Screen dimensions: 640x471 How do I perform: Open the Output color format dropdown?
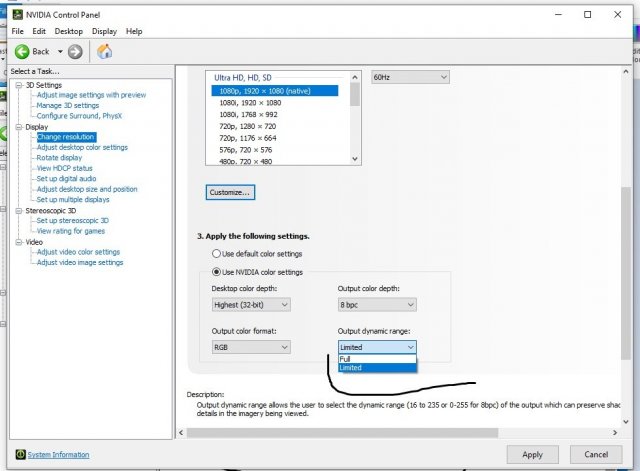250,347
